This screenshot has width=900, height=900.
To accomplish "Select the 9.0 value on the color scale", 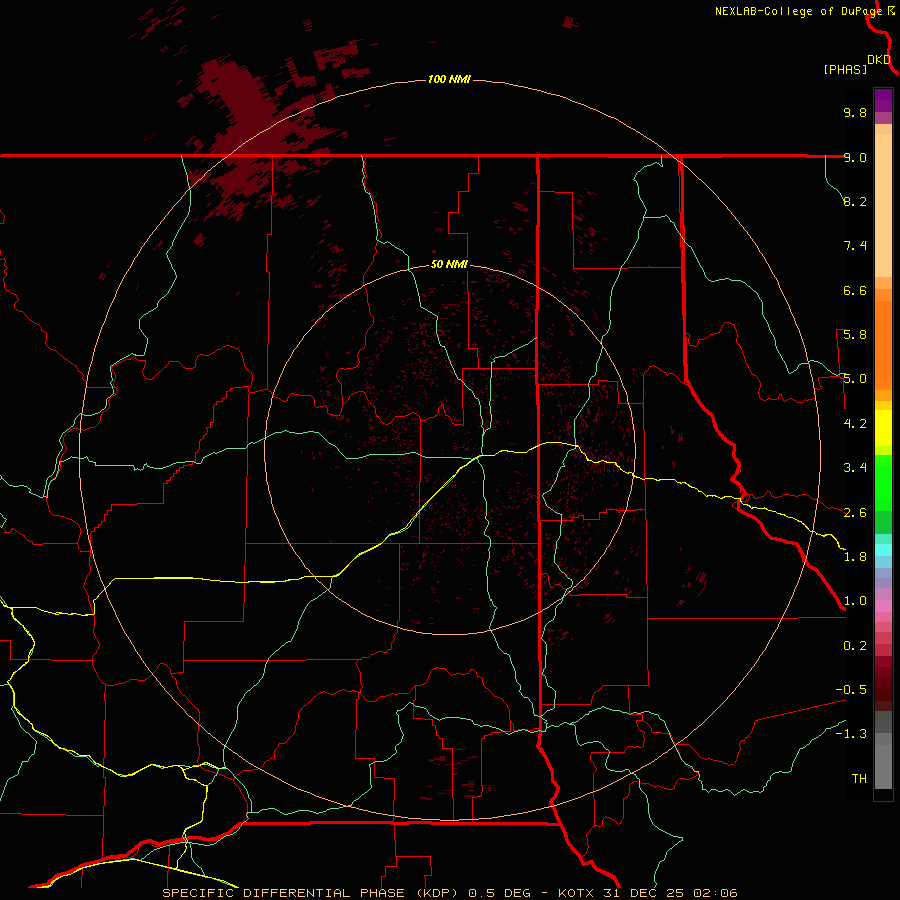I will coord(855,157).
